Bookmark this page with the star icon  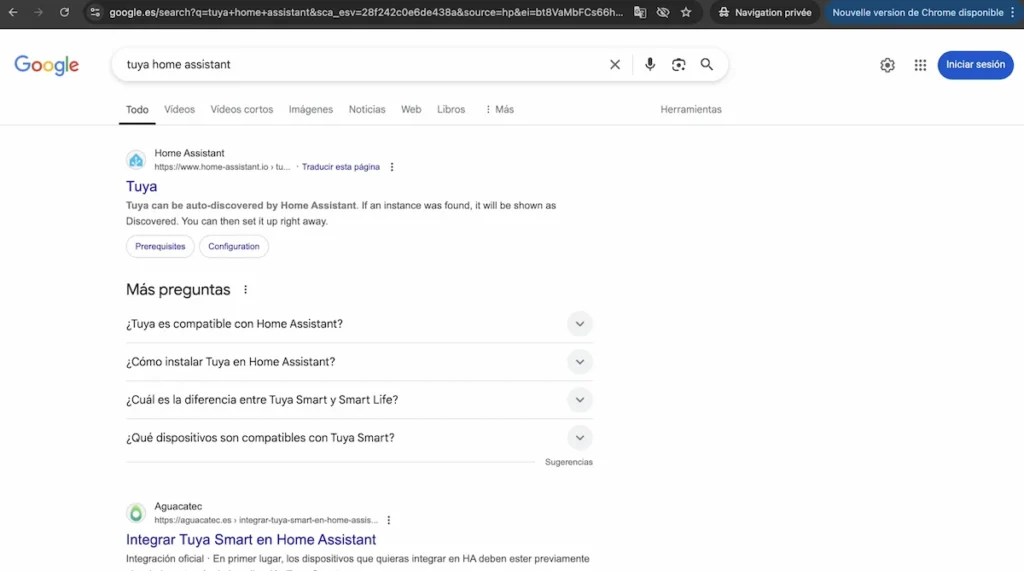pyautogui.click(x=686, y=12)
